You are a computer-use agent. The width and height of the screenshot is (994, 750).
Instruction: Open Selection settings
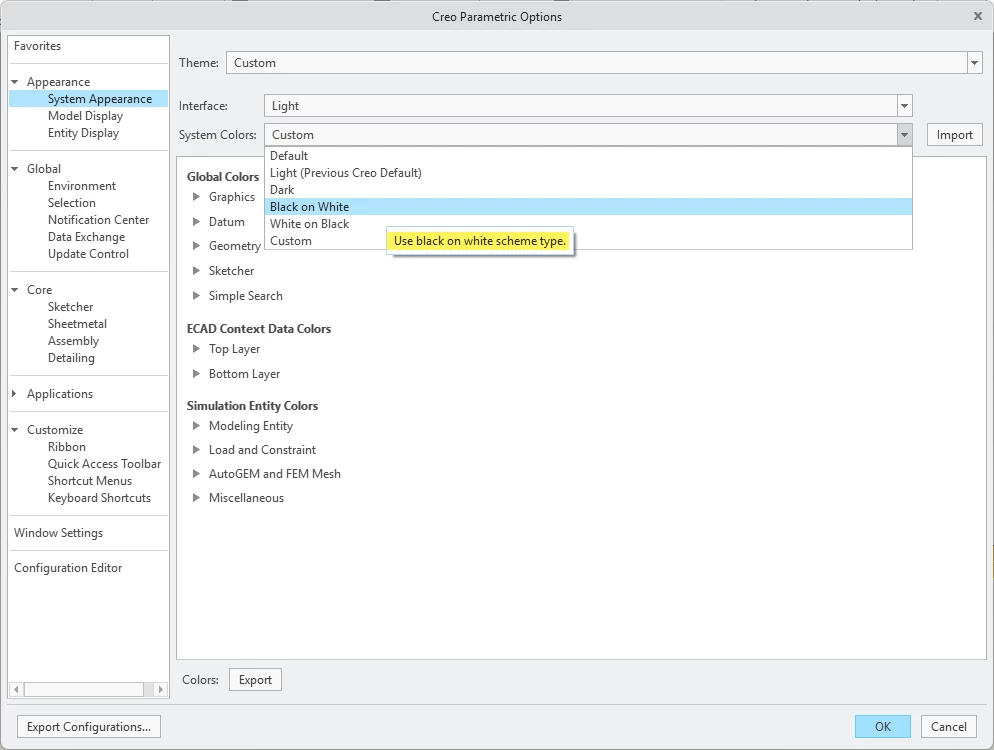[x=72, y=203]
